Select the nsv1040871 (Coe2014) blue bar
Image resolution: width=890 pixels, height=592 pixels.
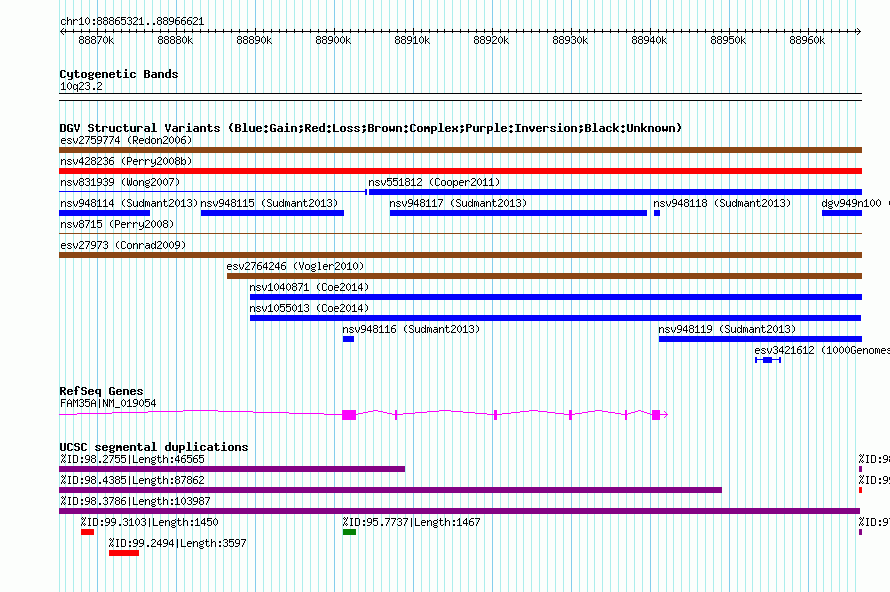point(556,297)
